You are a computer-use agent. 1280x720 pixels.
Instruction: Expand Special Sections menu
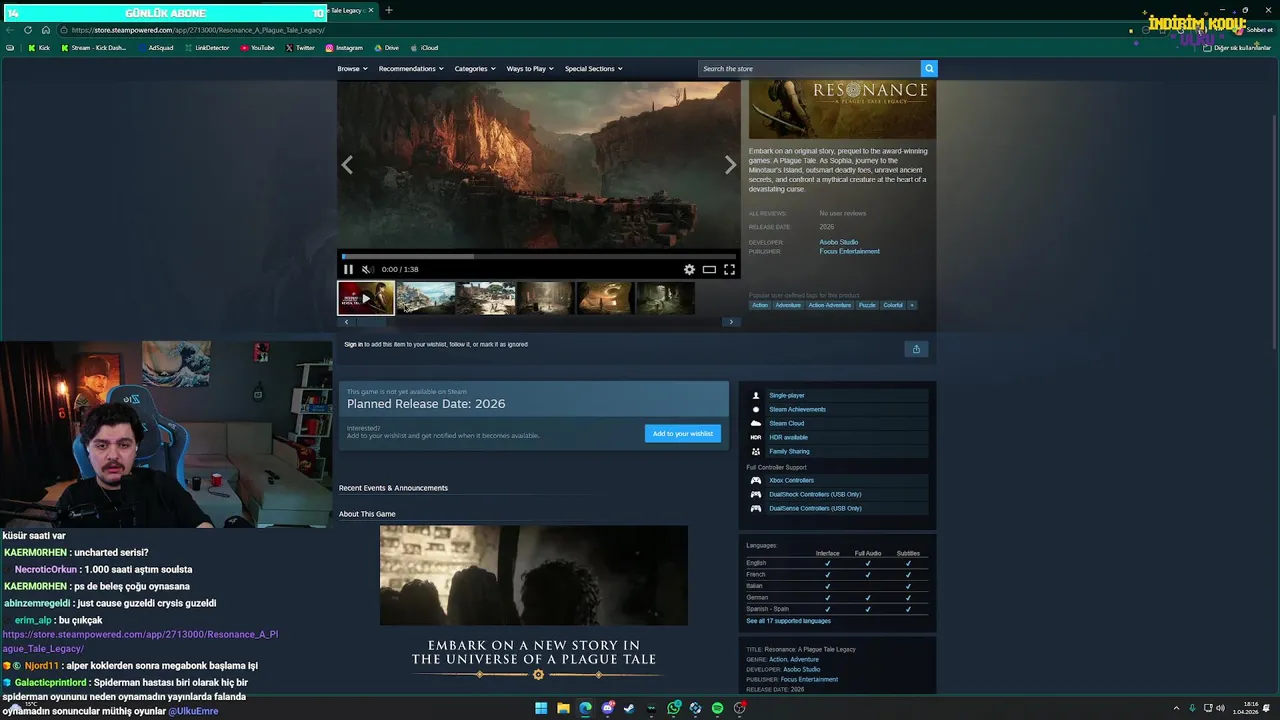pyautogui.click(x=594, y=68)
